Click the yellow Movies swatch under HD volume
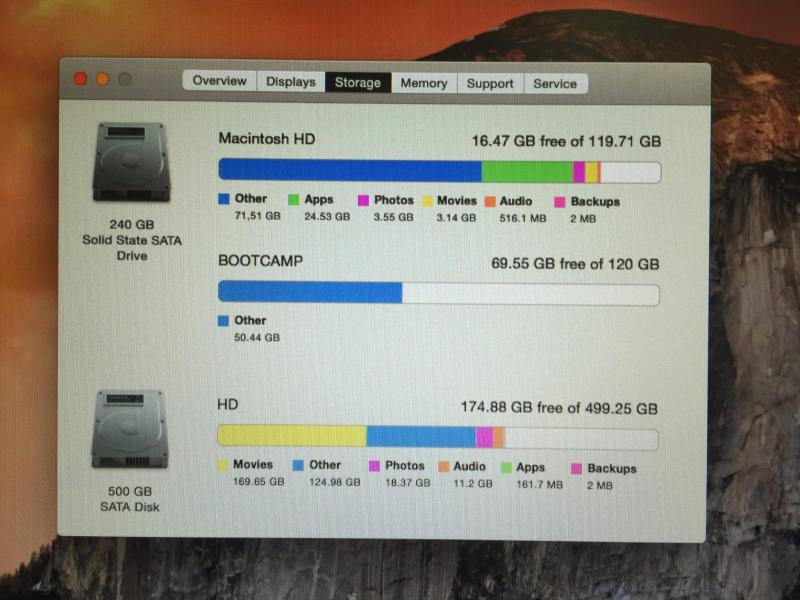Screen dimensions: 800x600 222,465
